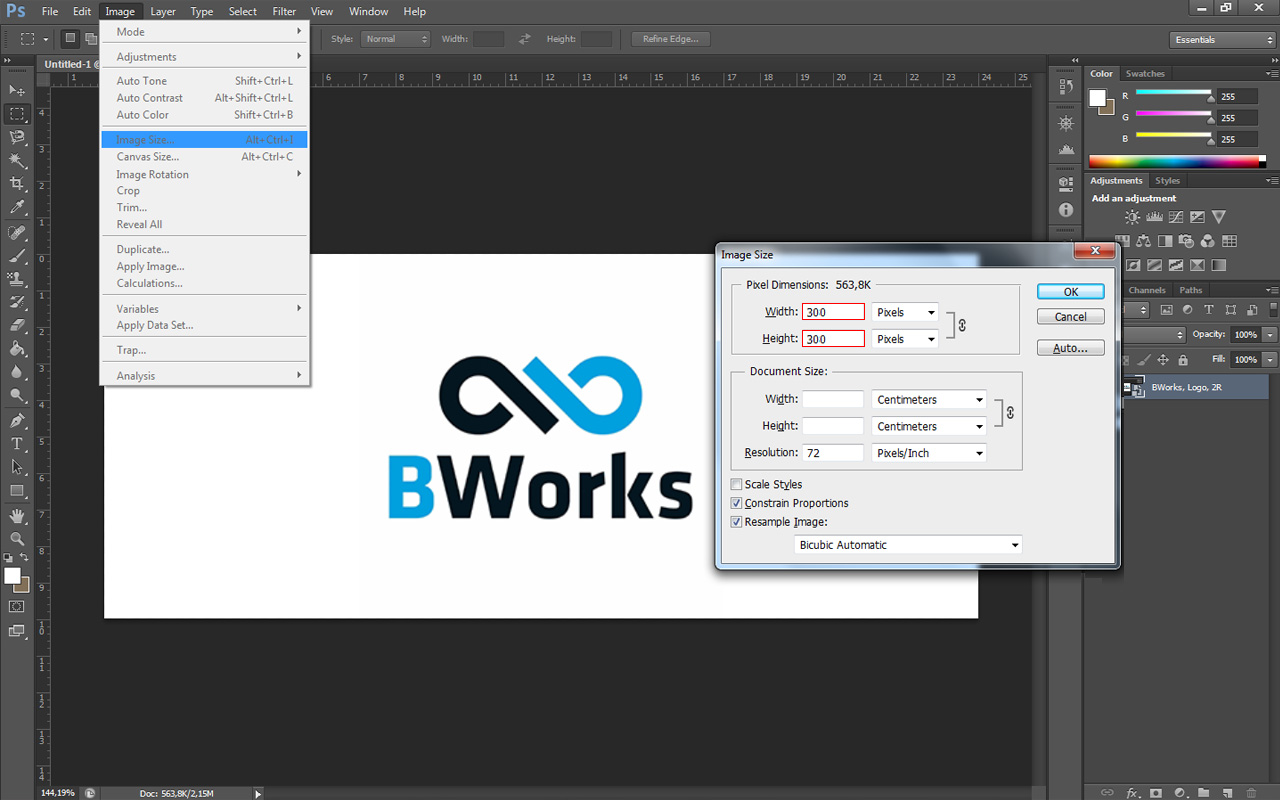The width and height of the screenshot is (1280, 800).
Task: Add an Exposure adjustment
Action: [1197, 217]
